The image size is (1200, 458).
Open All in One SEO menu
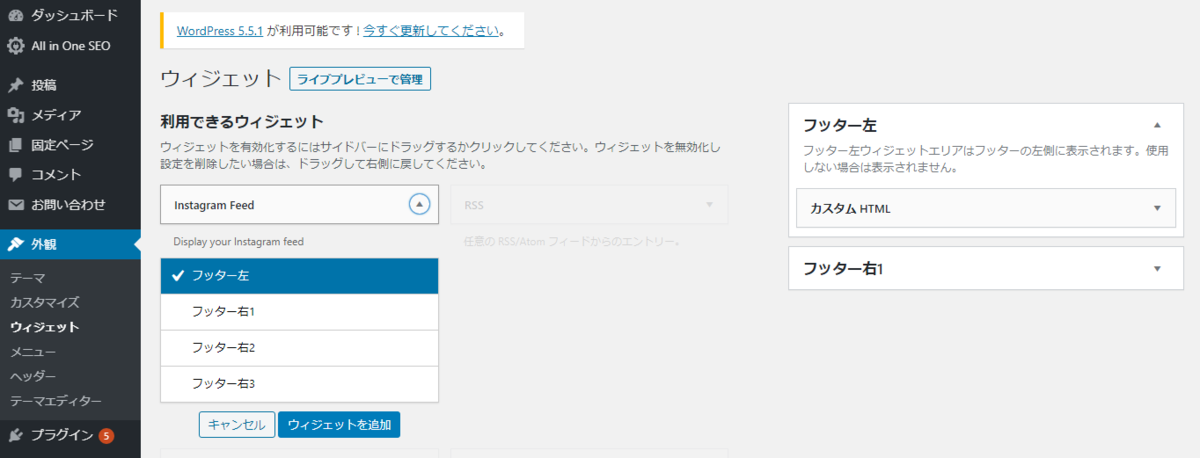pyautogui.click(x=70, y=46)
